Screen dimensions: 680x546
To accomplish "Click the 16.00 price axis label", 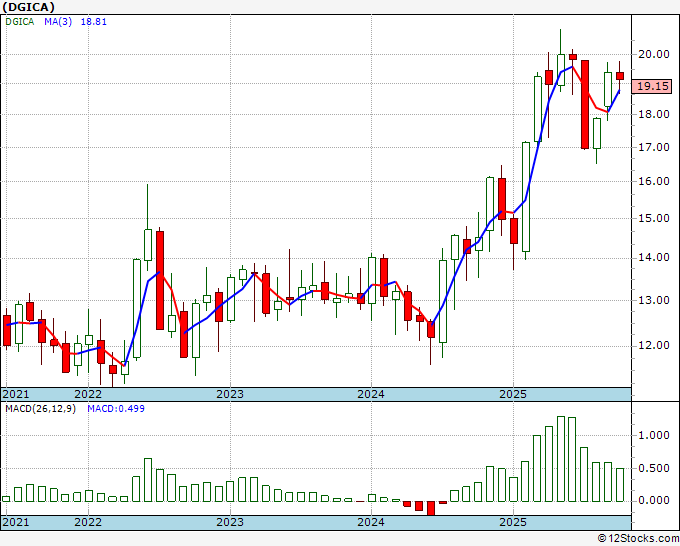I will (x=654, y=181).
